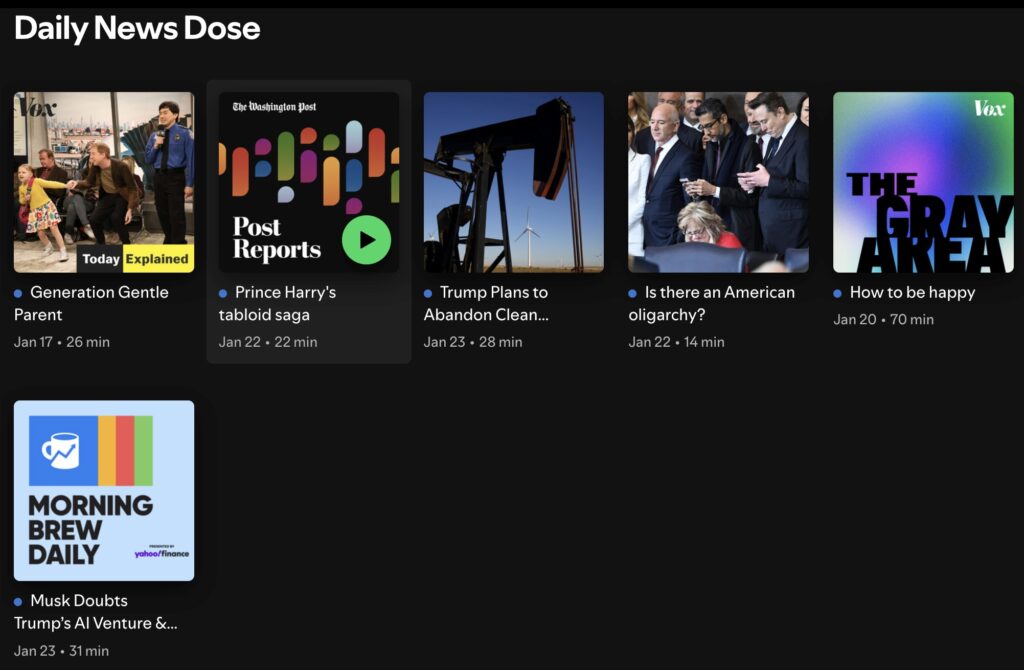This screenshot has width=1024, height=670.
Task: Click the Jan 22 • 22 min label
Action: pyautogui.click(x=268, y=342)
